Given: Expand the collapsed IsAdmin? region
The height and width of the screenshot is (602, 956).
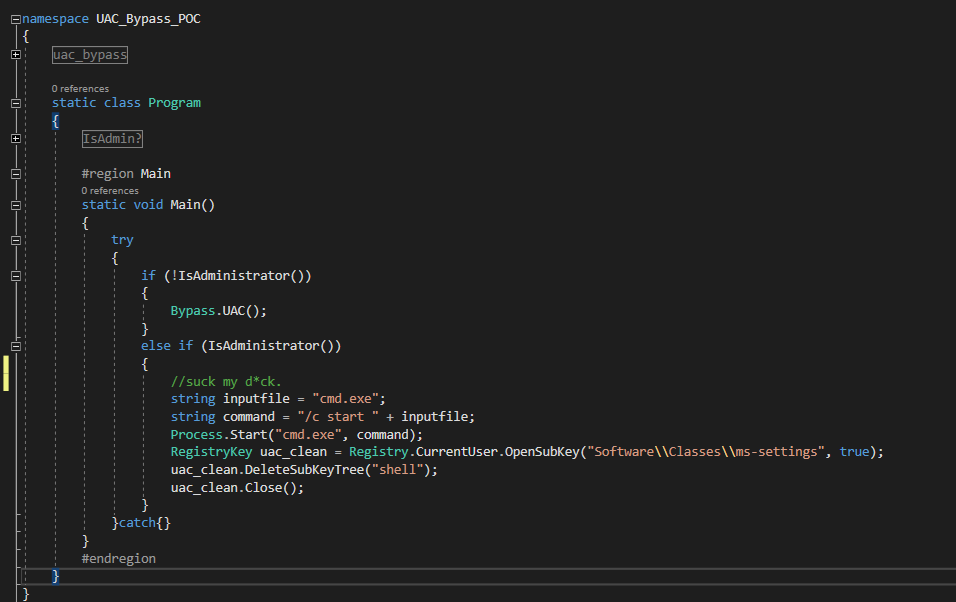Looking at the screenshot, I should 16,139.
